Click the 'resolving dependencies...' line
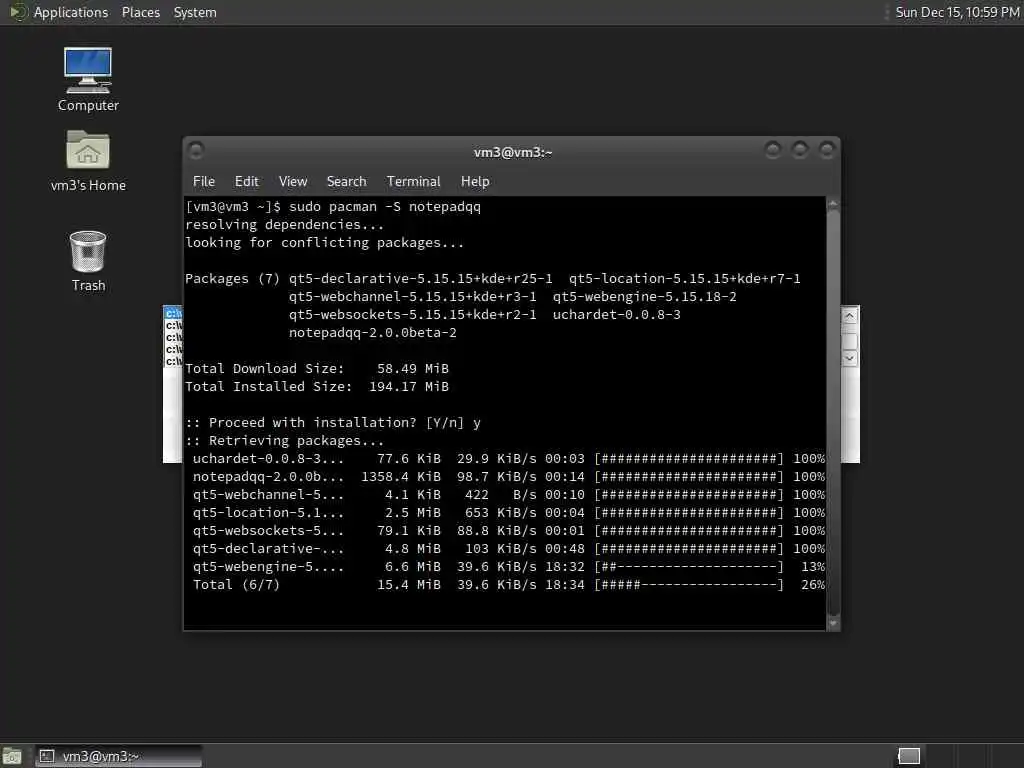 point(284,225)
